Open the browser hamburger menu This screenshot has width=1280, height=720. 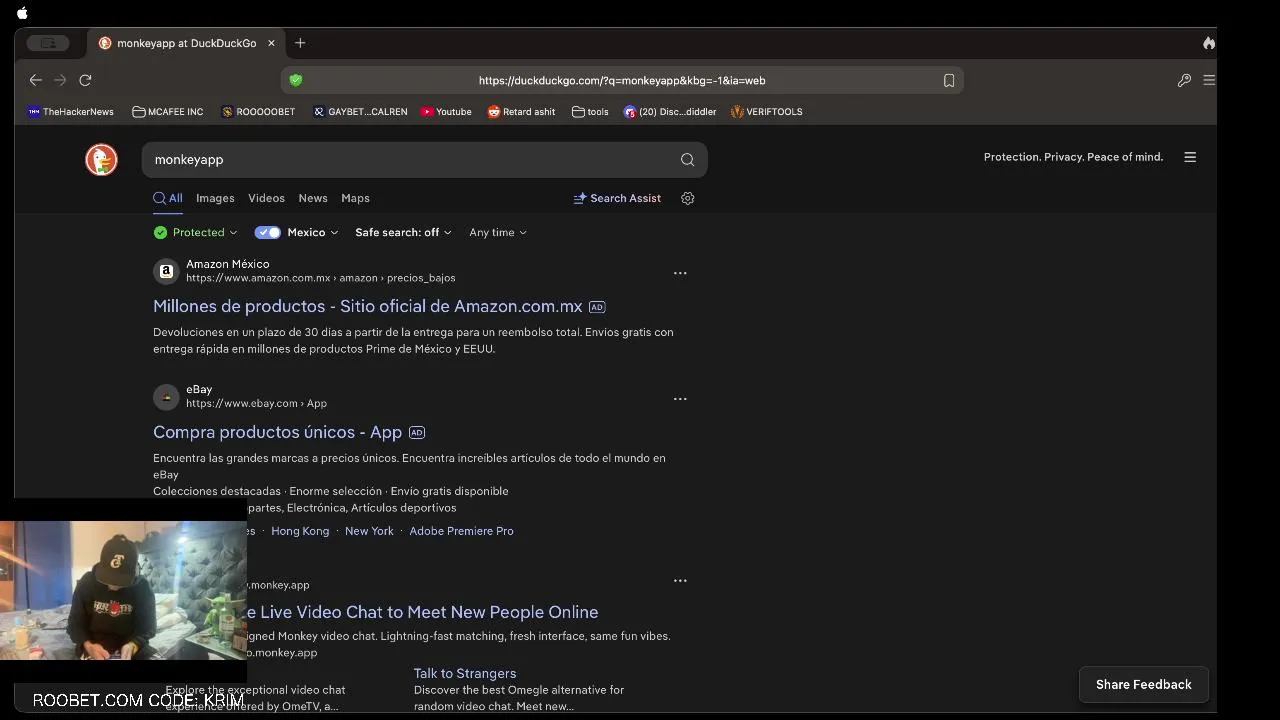pos(1209,80)
